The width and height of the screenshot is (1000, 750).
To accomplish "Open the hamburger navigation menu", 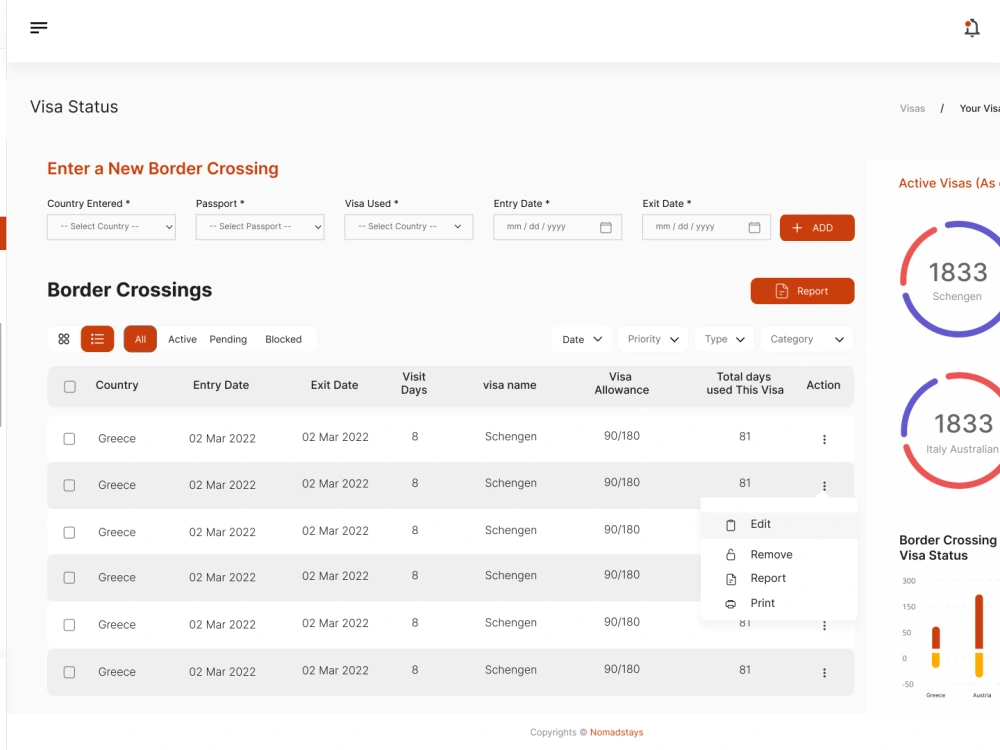I will pos(38,27).
